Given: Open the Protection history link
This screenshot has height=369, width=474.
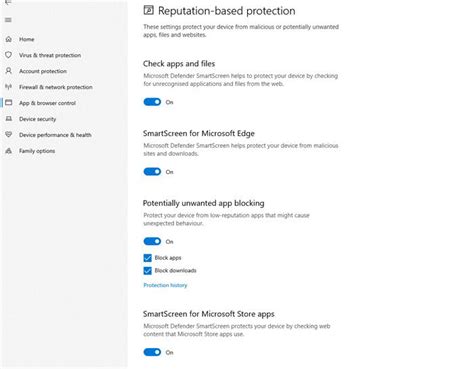Looking at the screenshot, I should pyautogui.click(x=165, y=285).
